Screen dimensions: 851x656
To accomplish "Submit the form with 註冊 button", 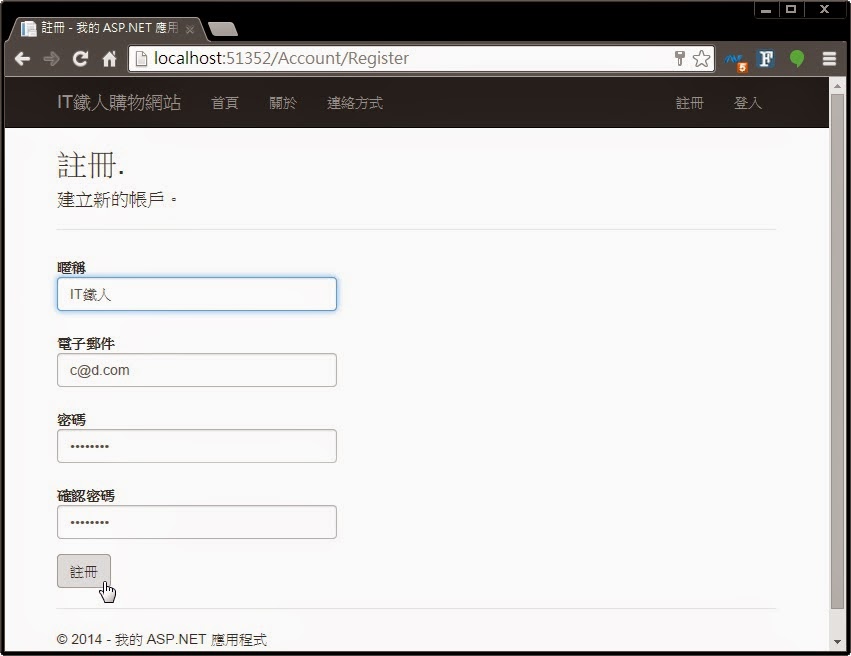I will (x=84, y=571).
